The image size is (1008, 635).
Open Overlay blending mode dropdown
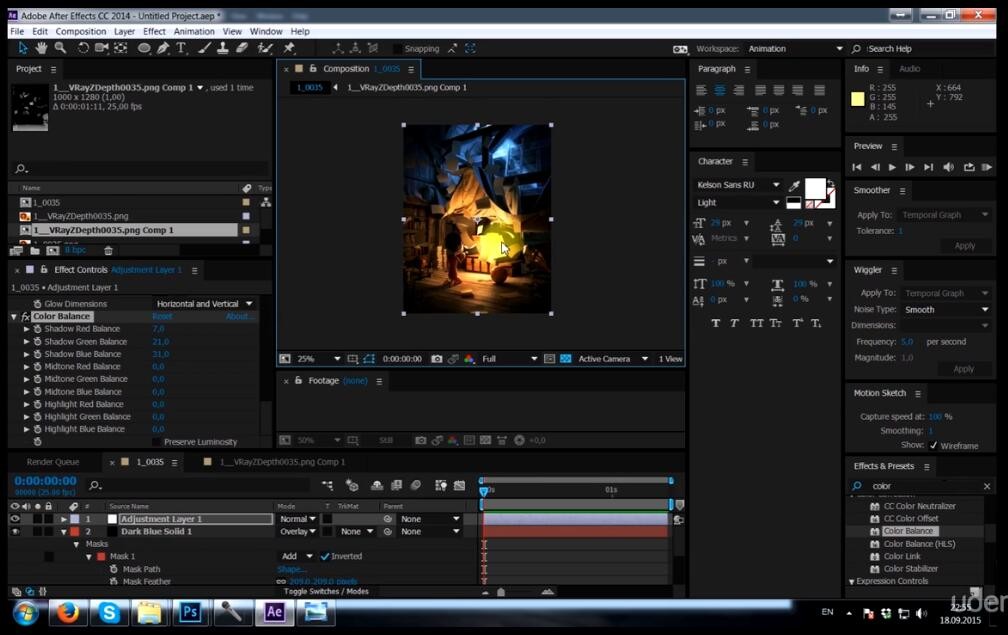[298, 532]
